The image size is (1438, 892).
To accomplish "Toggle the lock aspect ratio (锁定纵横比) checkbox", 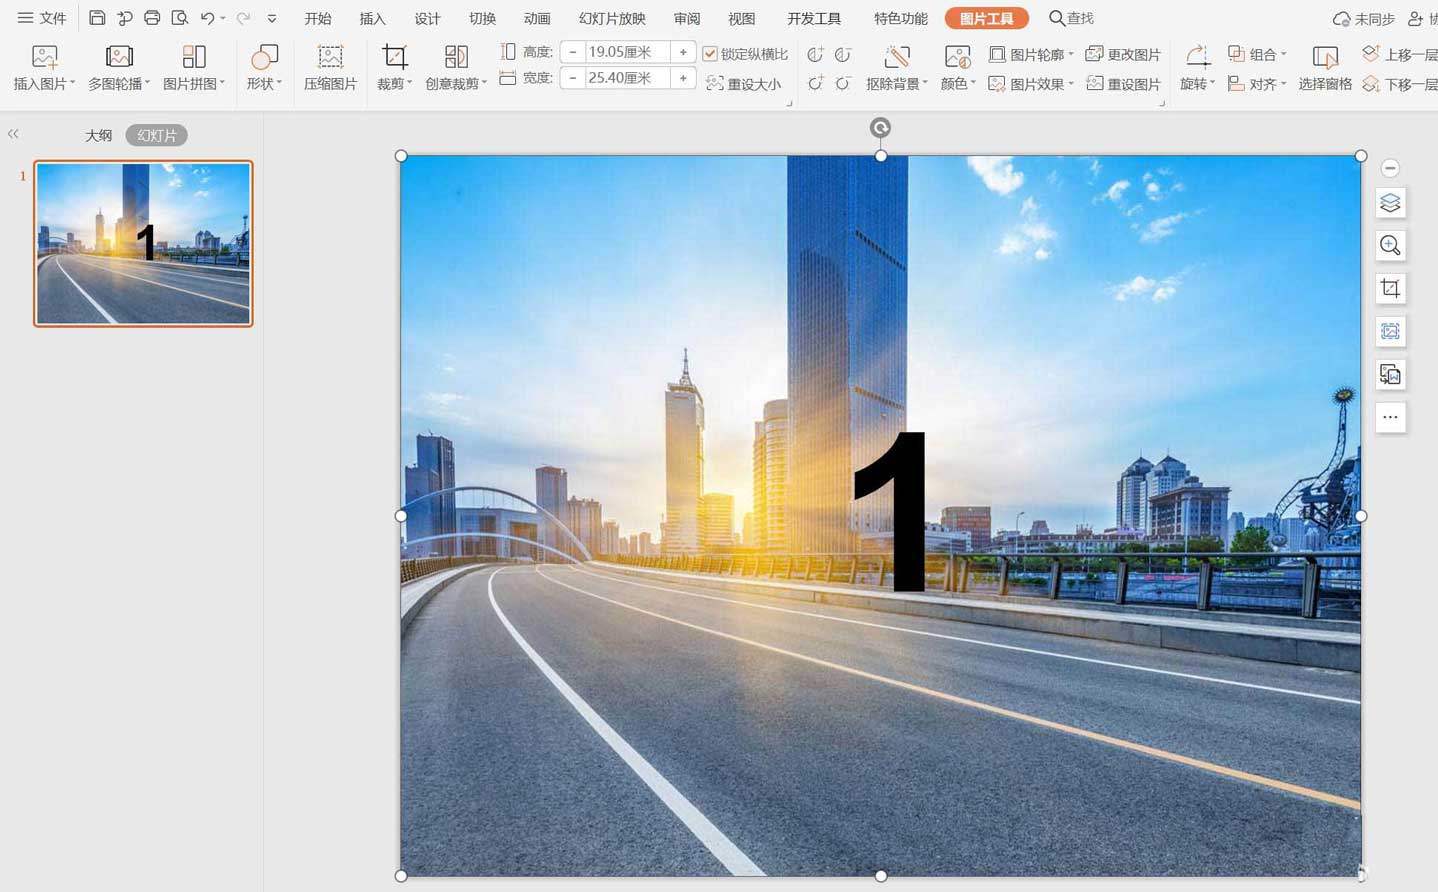I will (710, 54).
